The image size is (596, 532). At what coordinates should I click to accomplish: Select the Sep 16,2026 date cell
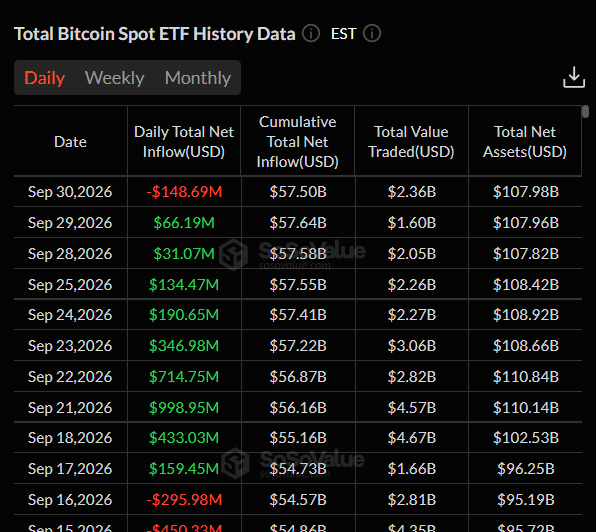coord(70,500)
